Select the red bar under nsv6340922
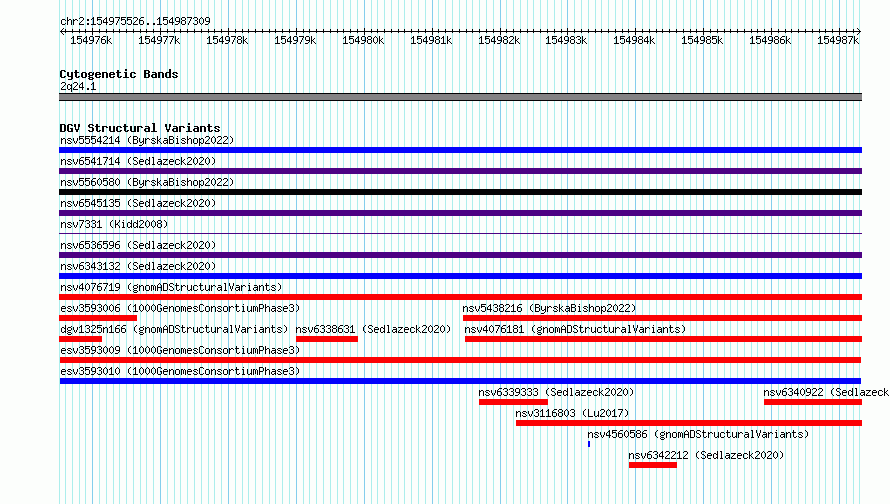890x504 pixels. coord(813,402)
